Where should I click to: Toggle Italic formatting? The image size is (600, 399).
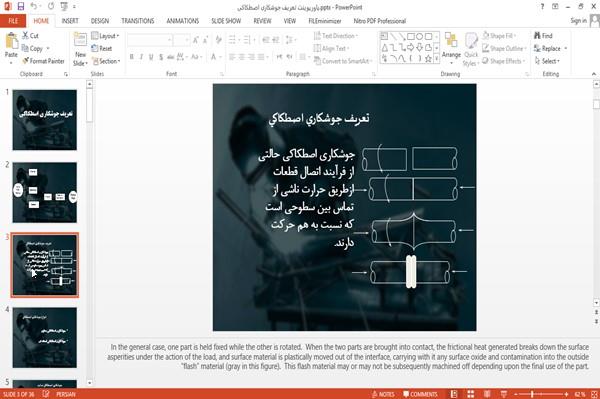(x=141, y=57)
